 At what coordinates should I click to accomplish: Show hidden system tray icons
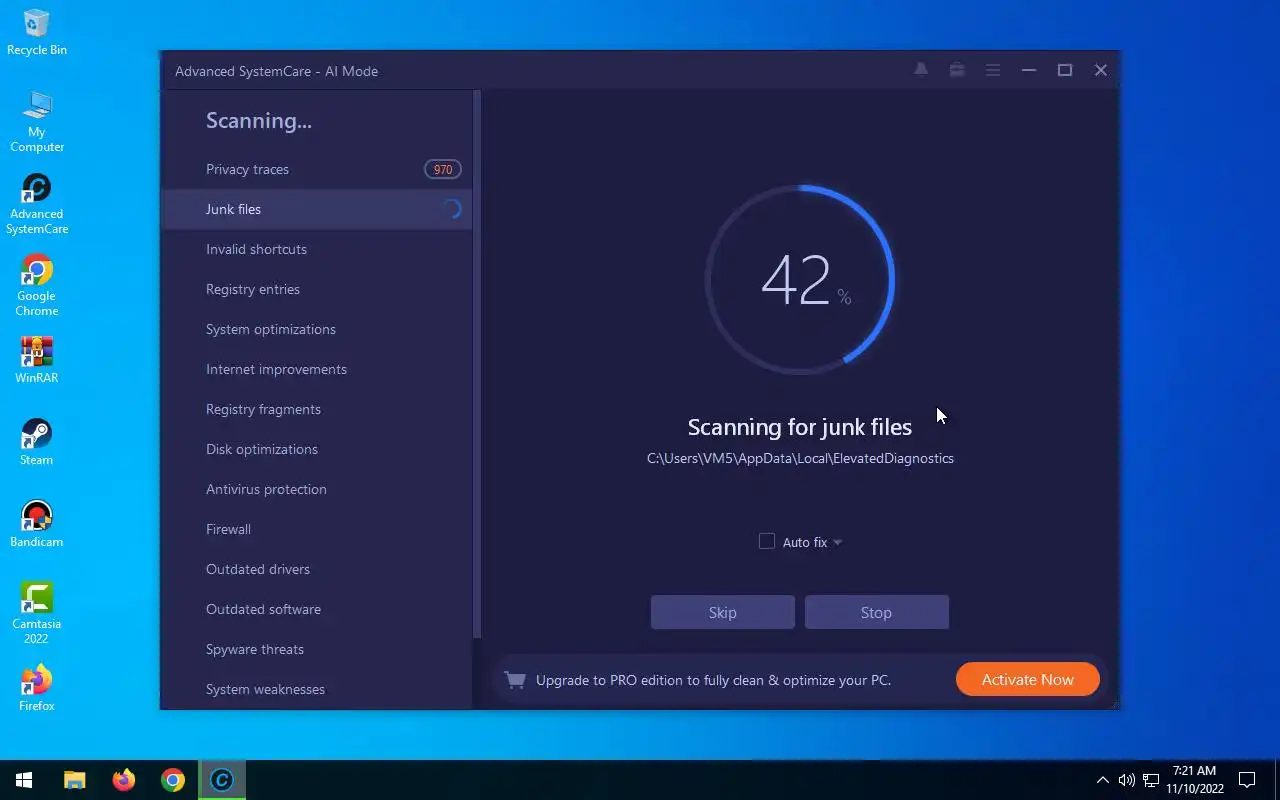[1102, 780]
